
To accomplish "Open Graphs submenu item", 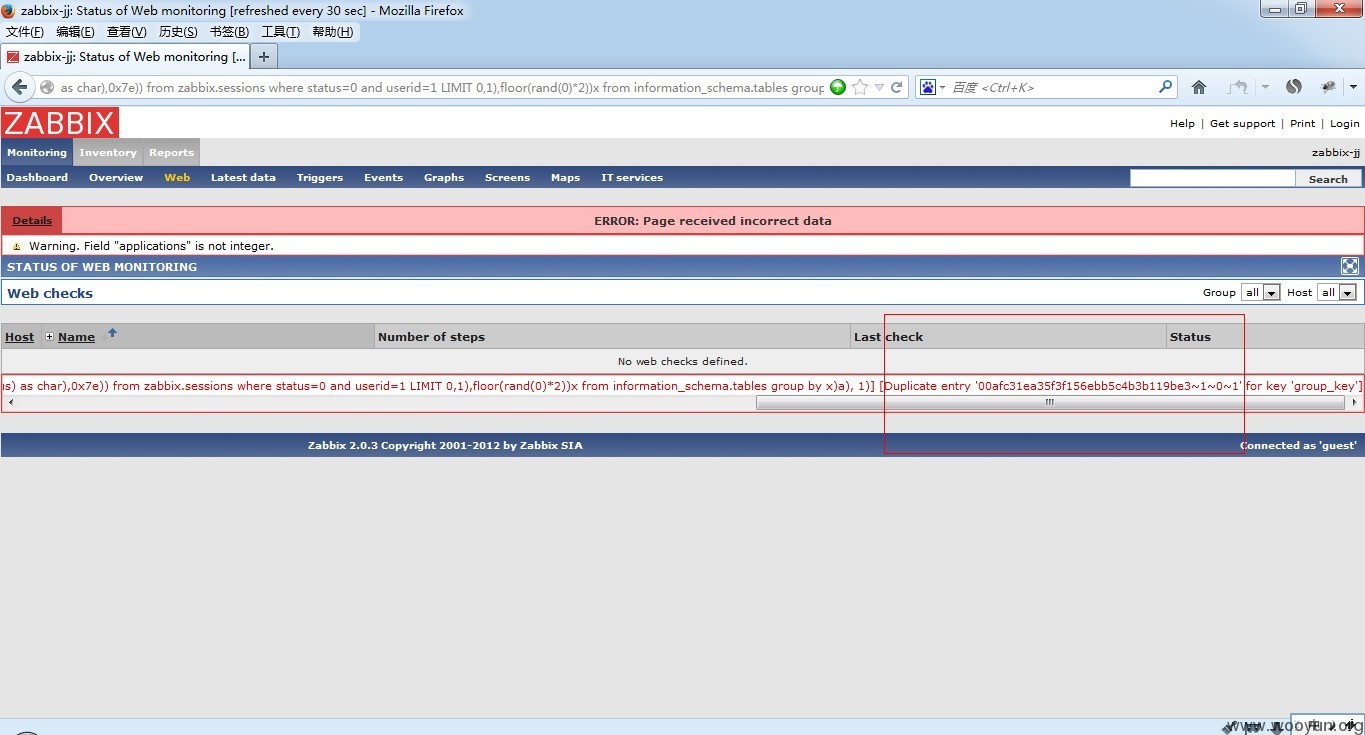I will 444,178.
